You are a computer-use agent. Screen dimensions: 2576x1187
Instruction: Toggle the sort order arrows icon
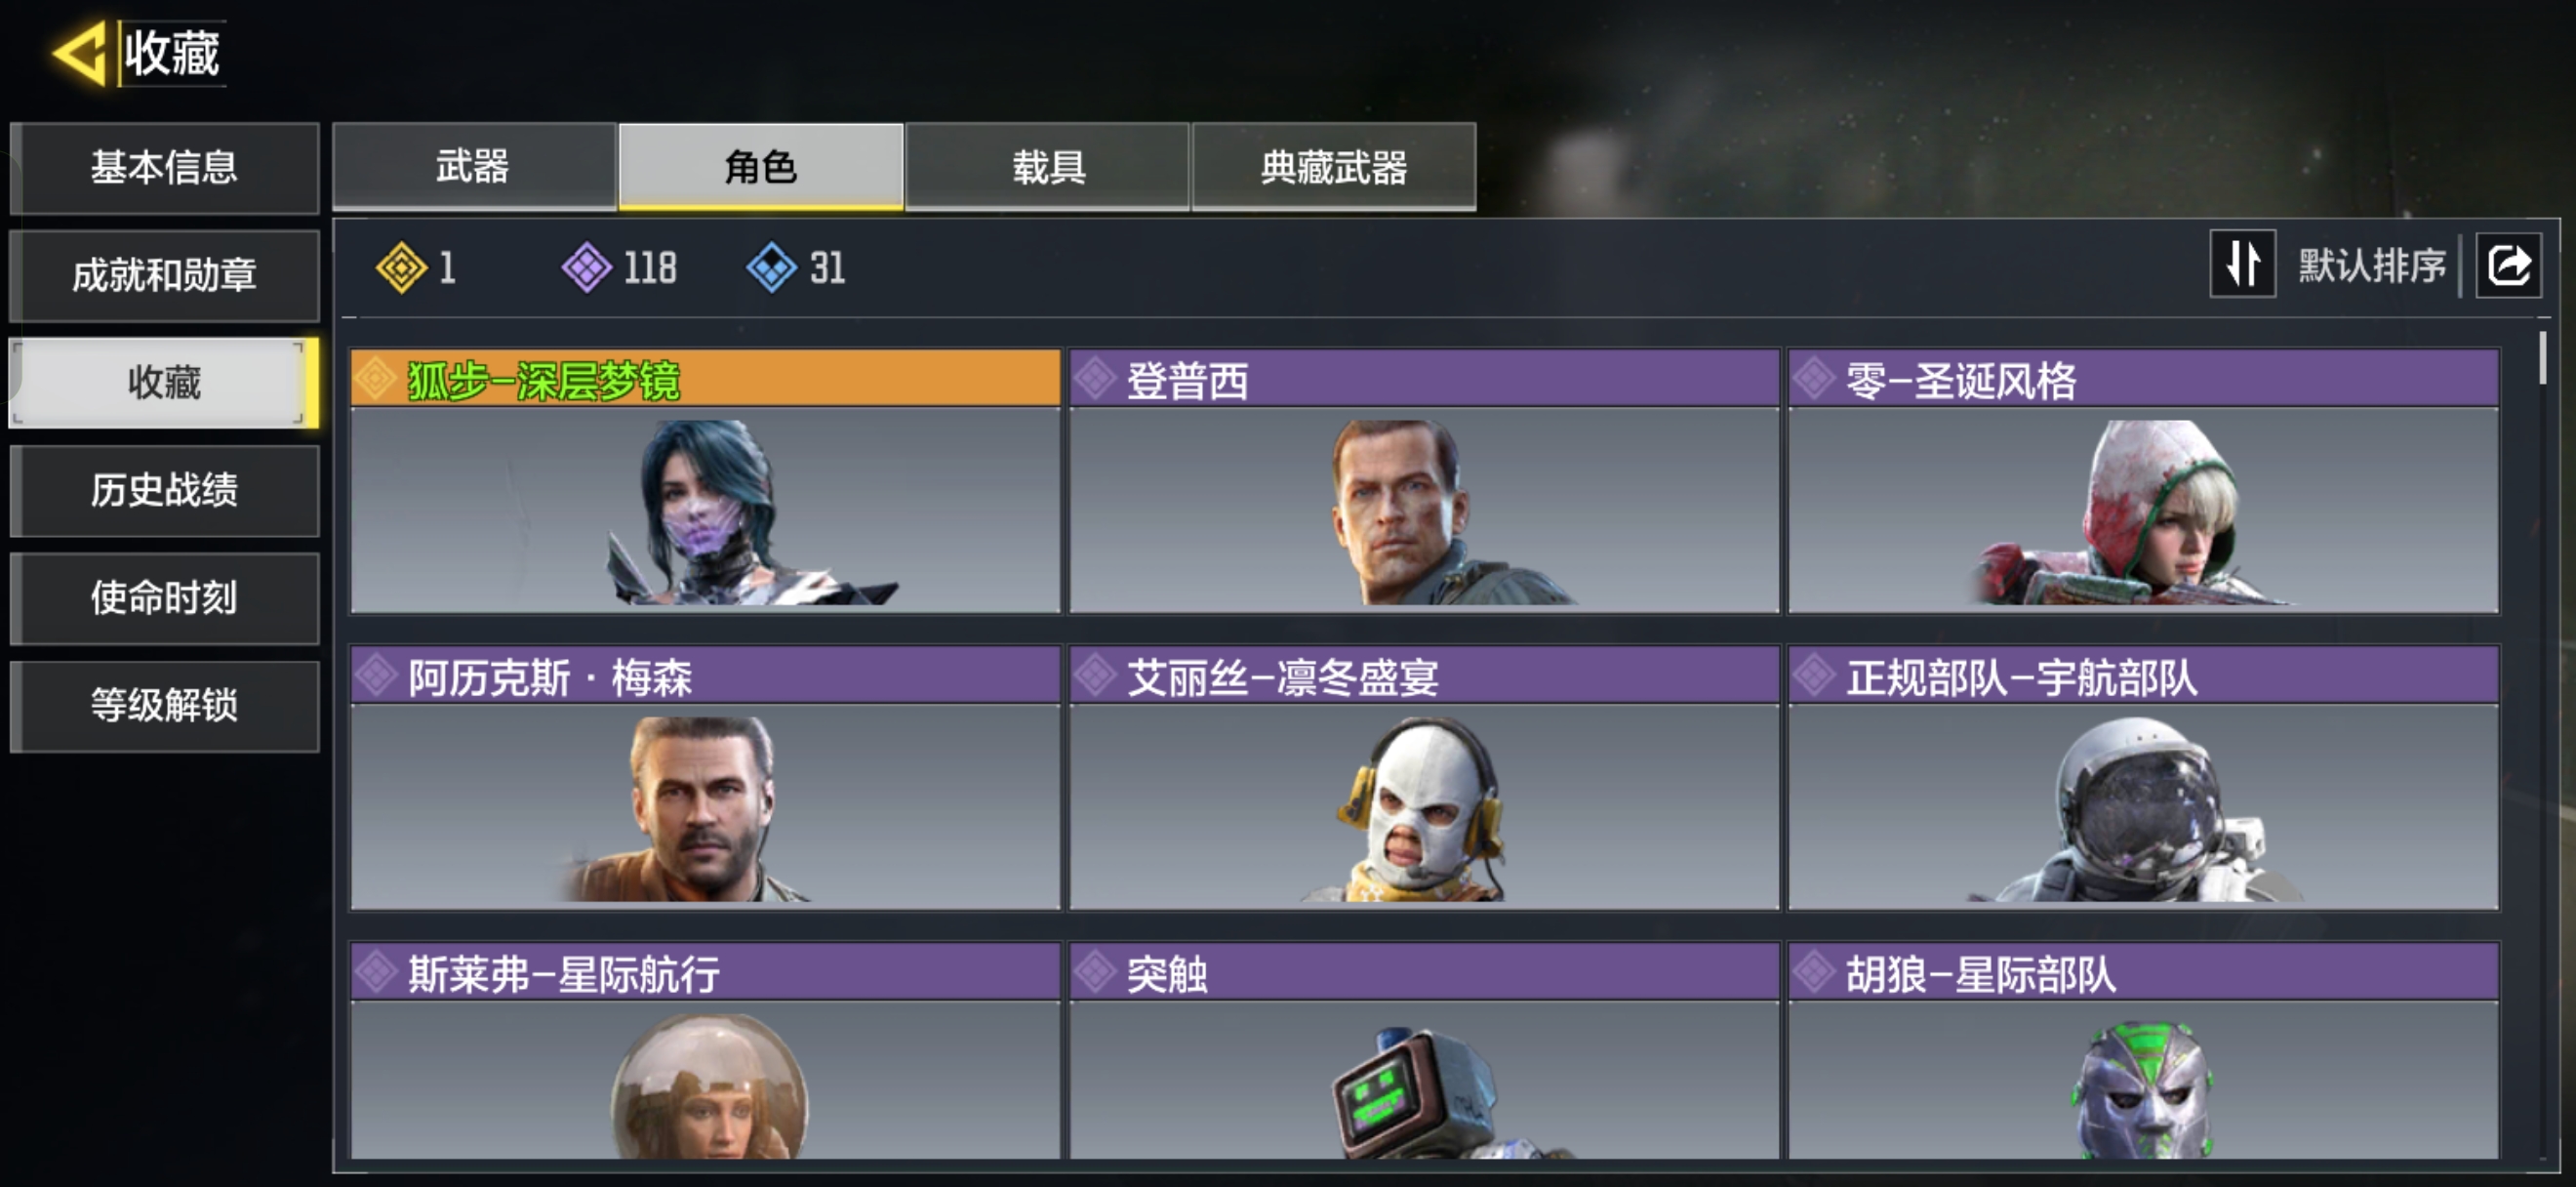2242,265
